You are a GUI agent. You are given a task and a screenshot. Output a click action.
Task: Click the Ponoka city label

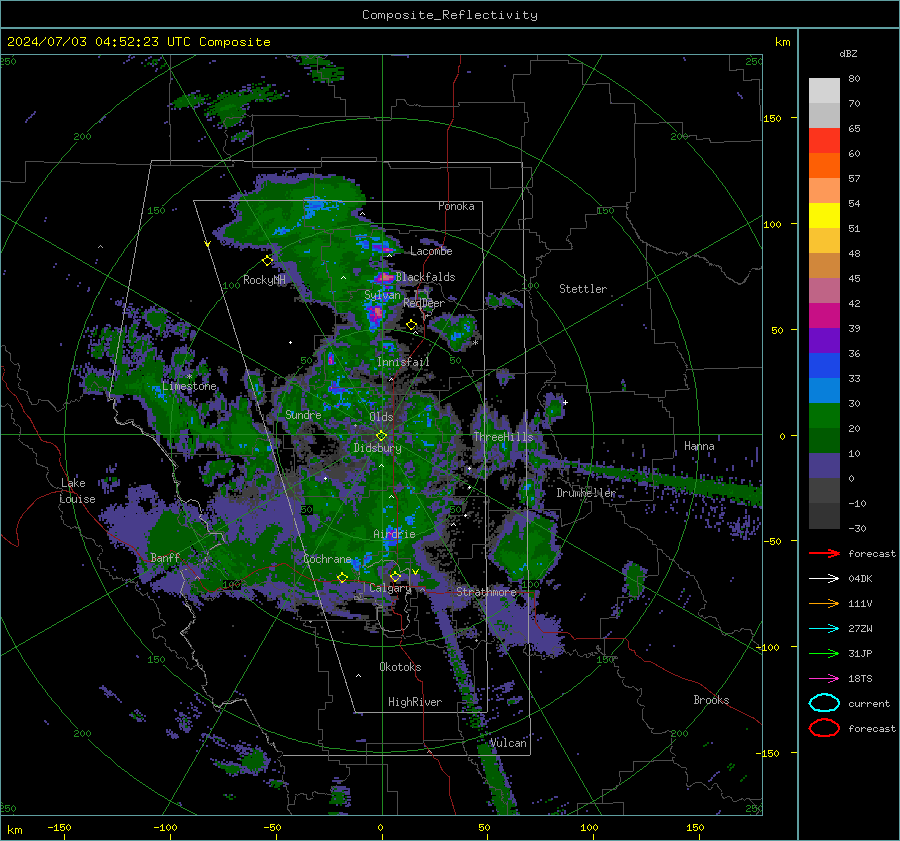[x=456, y=206]
